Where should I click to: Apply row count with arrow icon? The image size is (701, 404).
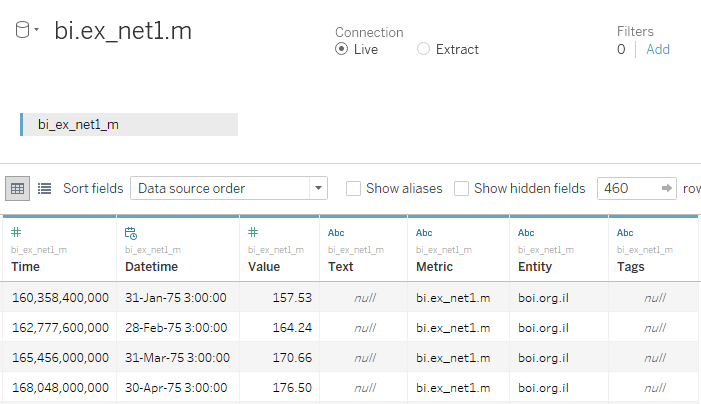667,188
